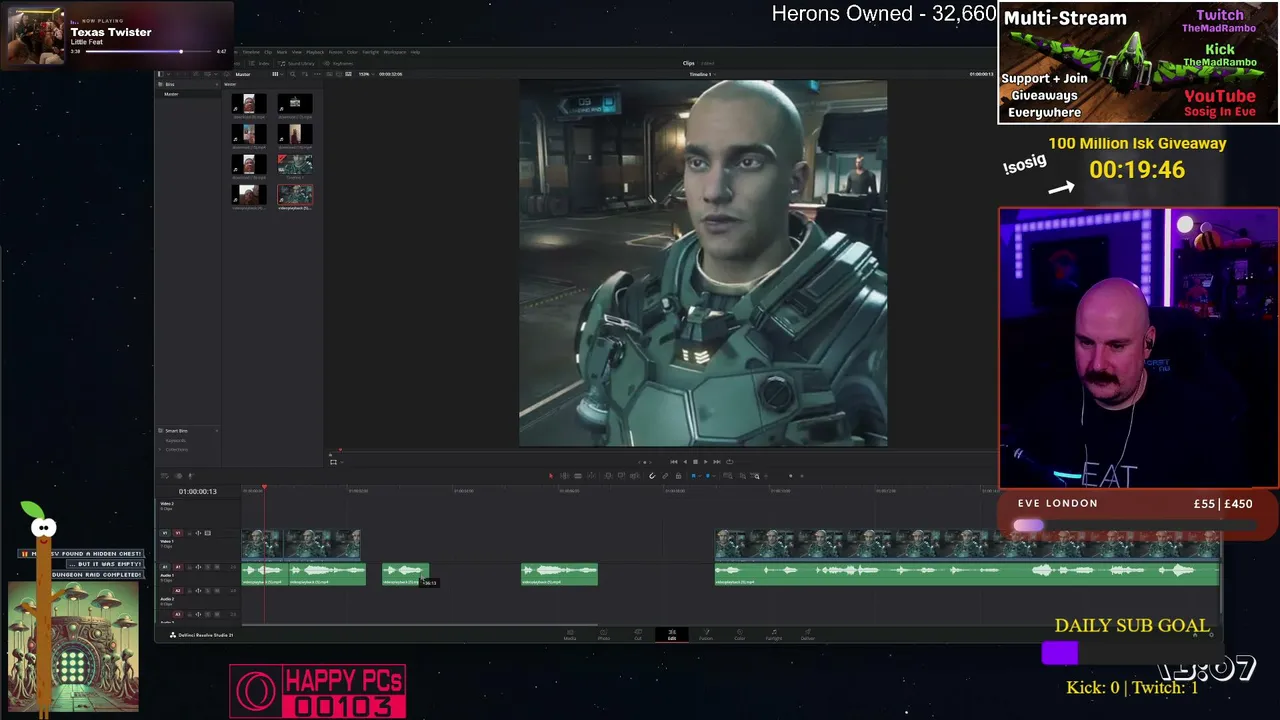Toggle the Linked Selection chain icon
Image resolution: width=1280 pixels, height=720 pixels.
(665, 476)
